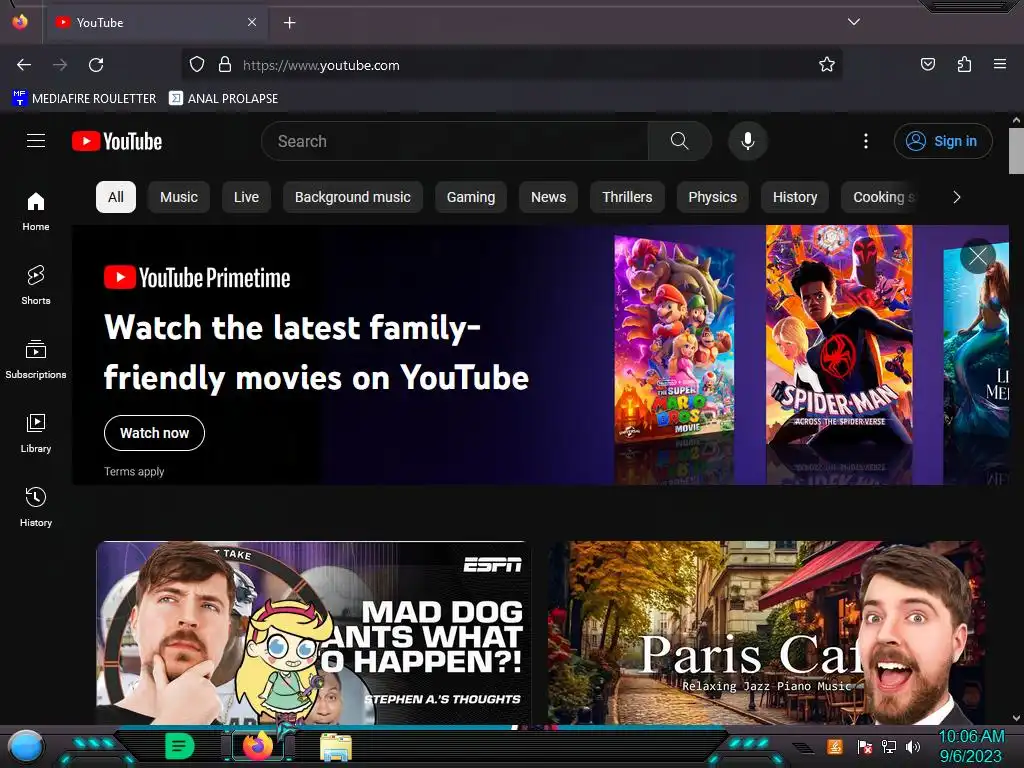The width and height of the screenshot is (1024, 768).
Task: Focus the YouTube search field
Action: [x=455, y=141]
